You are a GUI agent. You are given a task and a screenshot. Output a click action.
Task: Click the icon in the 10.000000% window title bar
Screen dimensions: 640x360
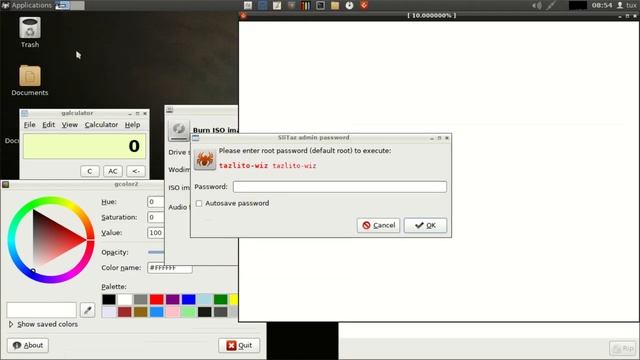click(243, 16)
